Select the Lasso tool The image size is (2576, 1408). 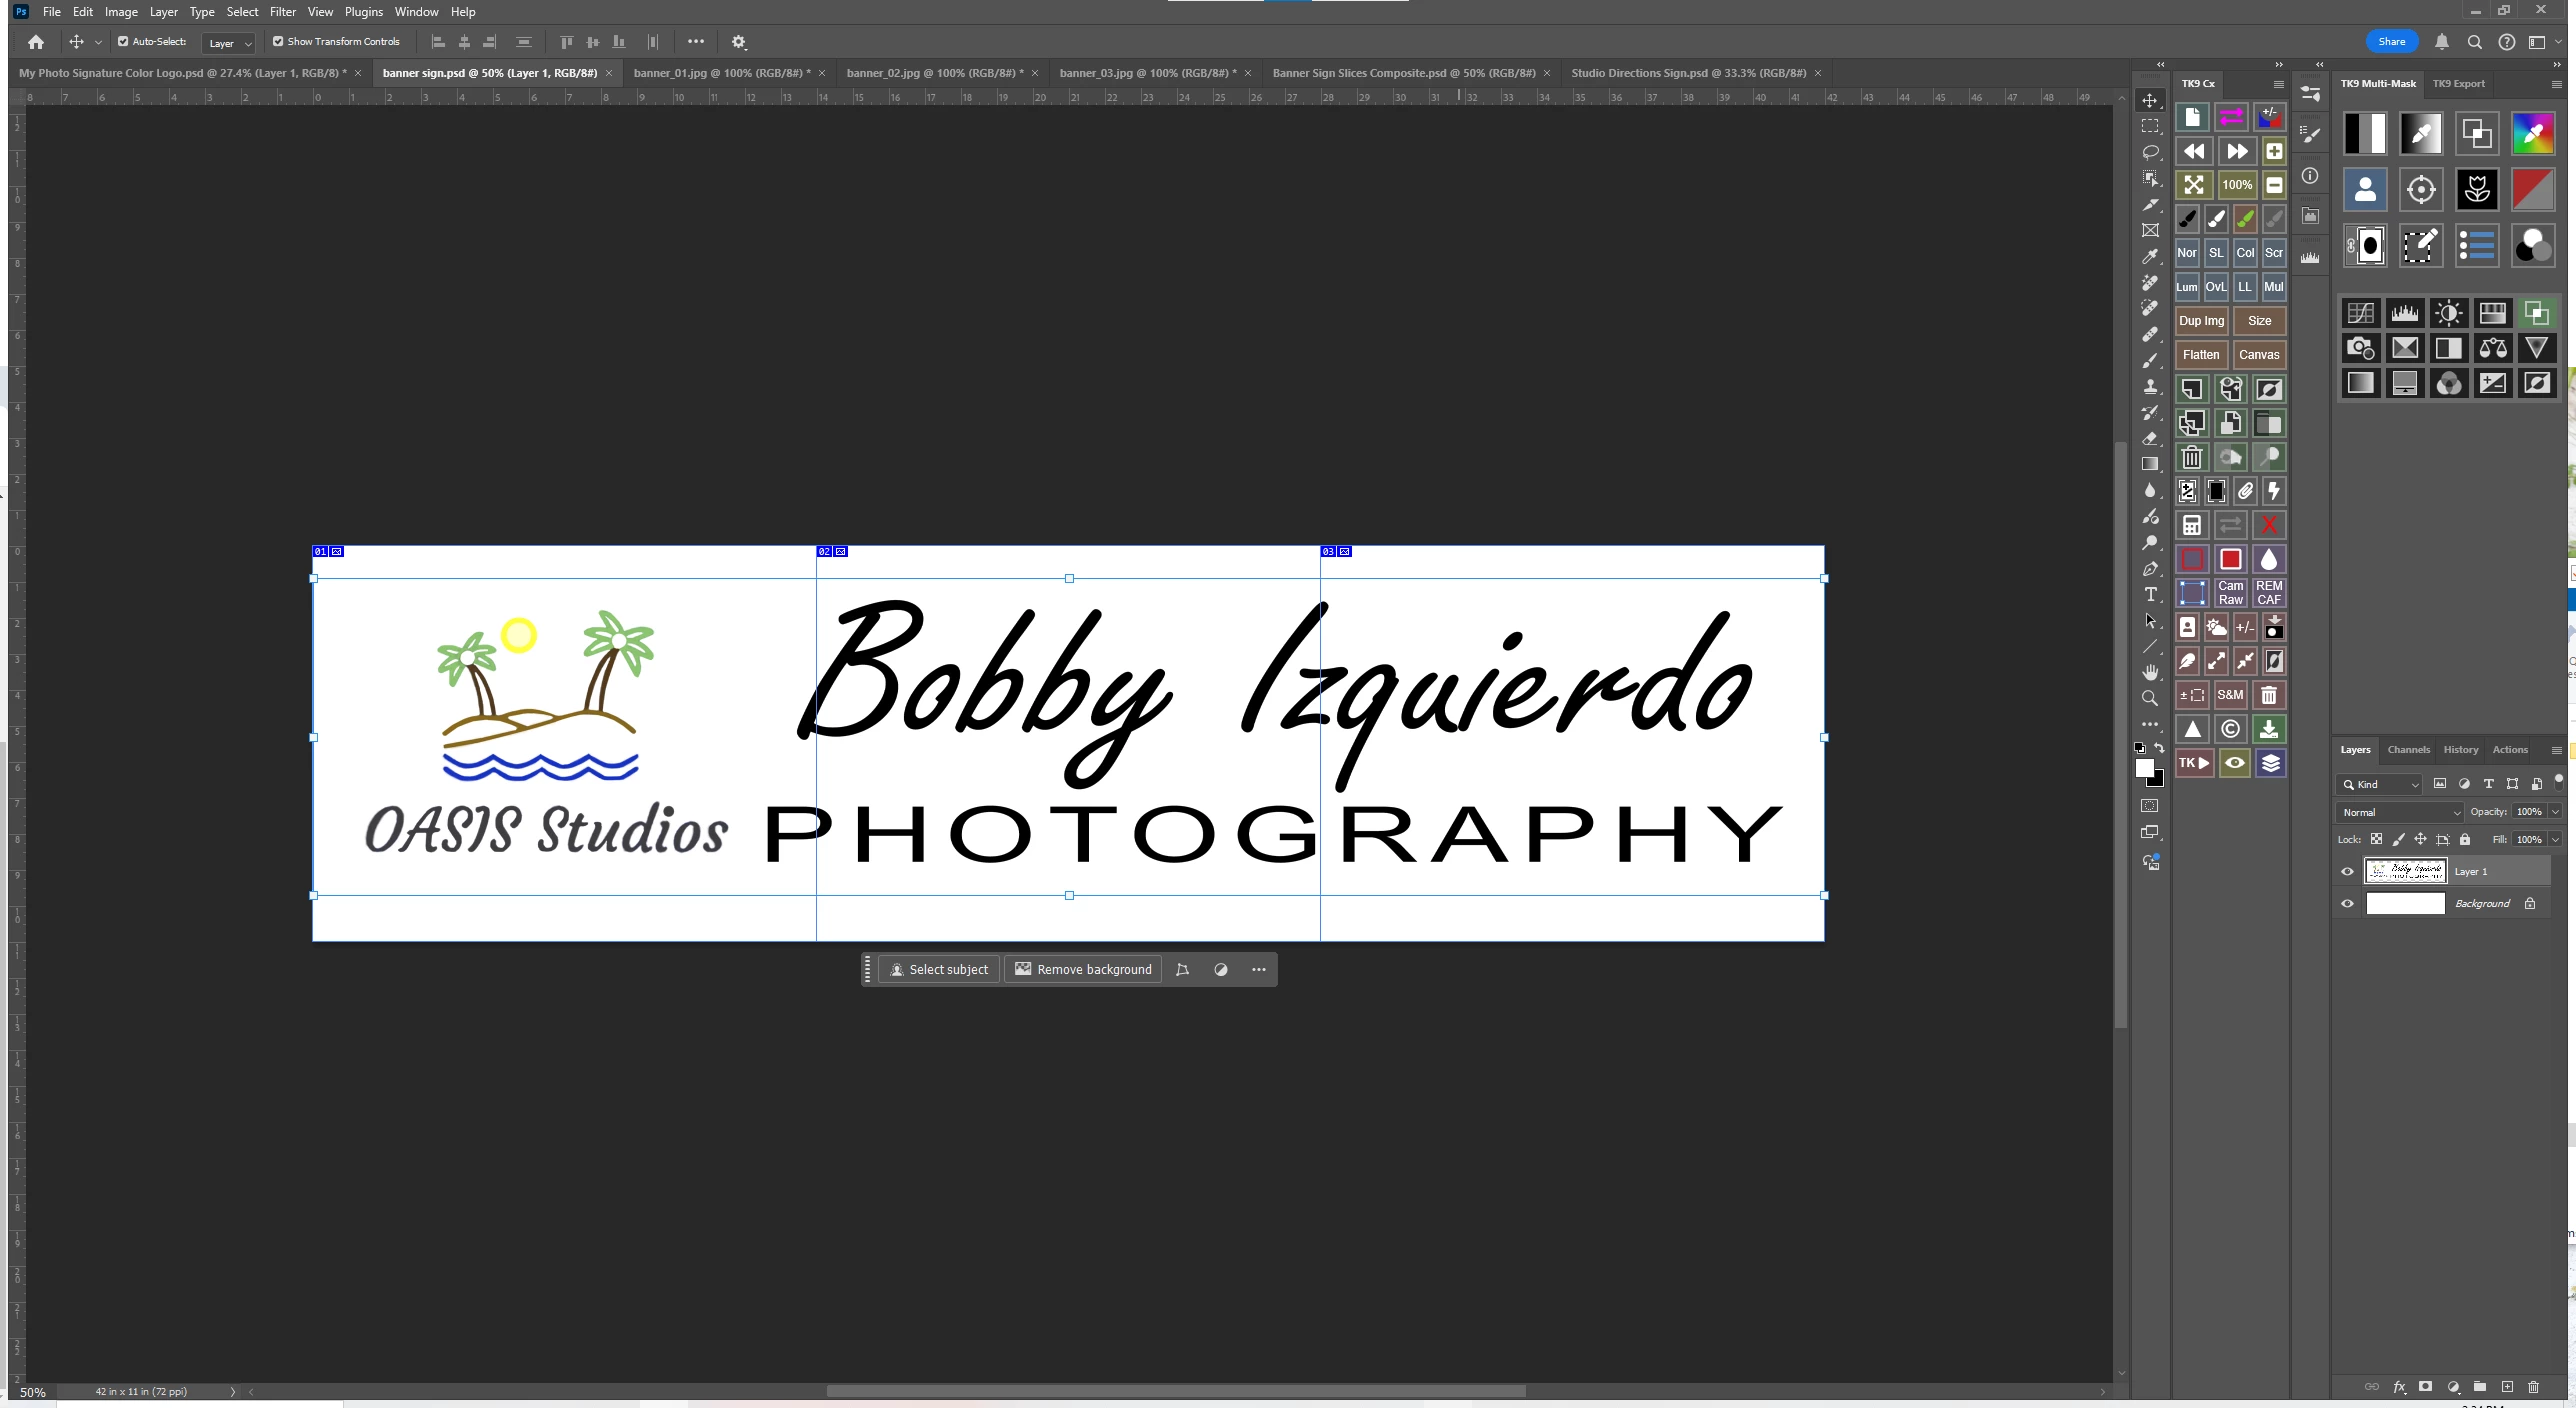point(2150,152)
